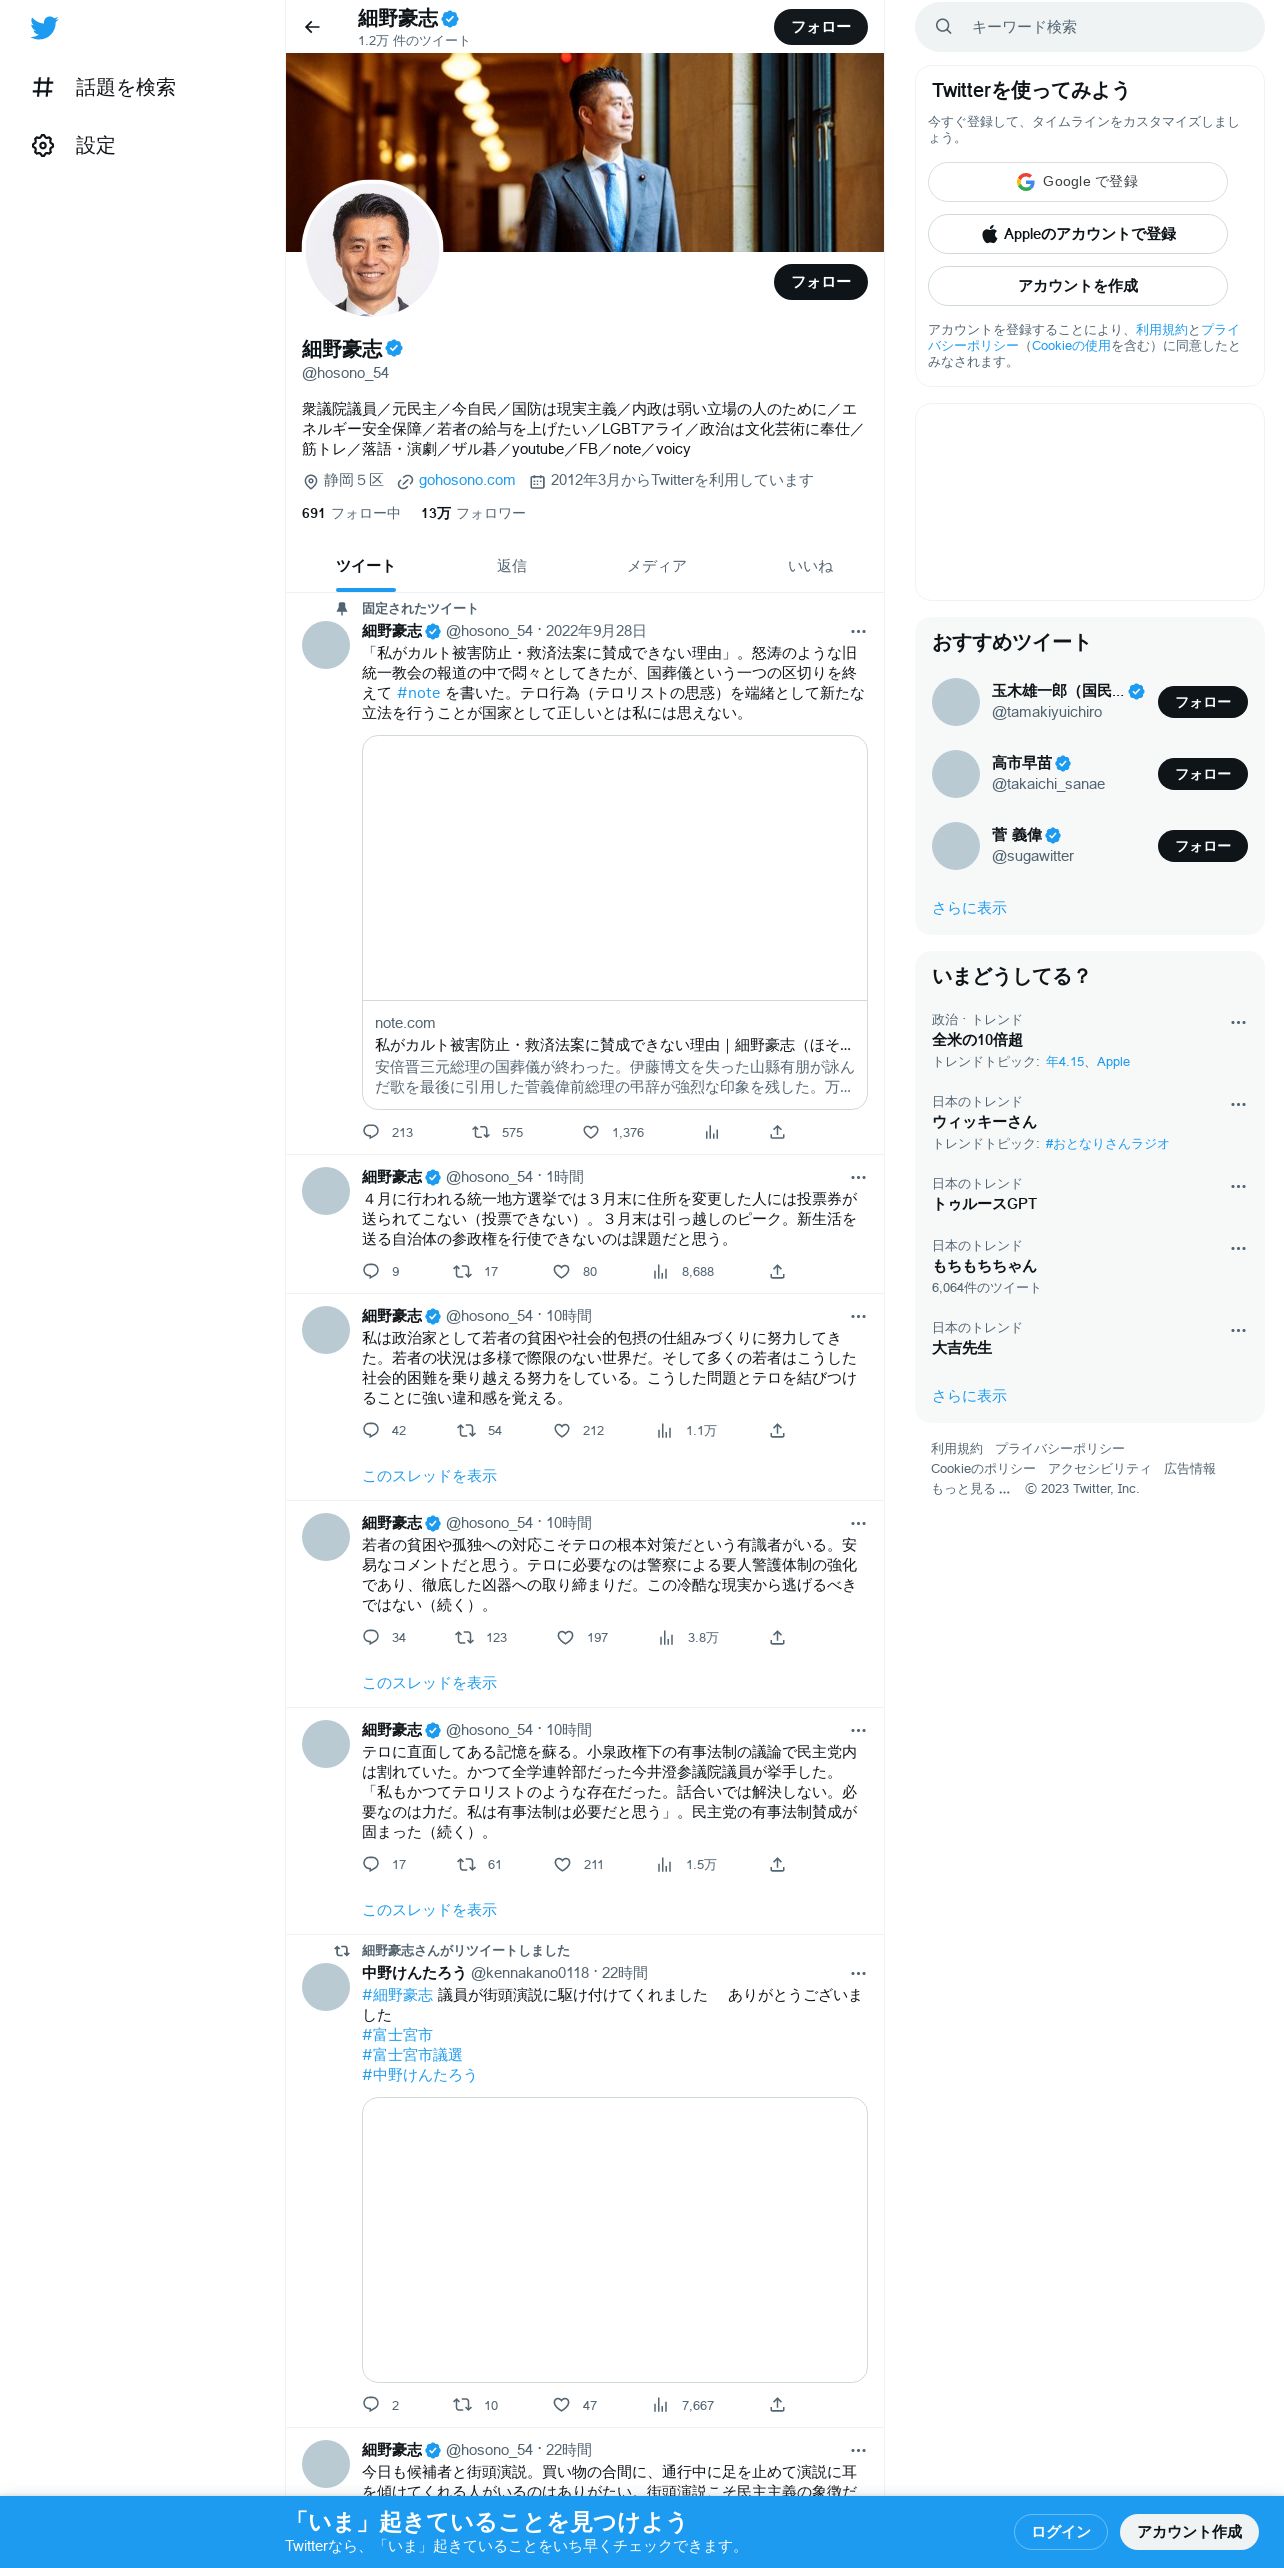The height and width of the screenshot is (2568, 1284).
Task: Share the tweet with 1.5万 views
Action: pos(777,1864)
